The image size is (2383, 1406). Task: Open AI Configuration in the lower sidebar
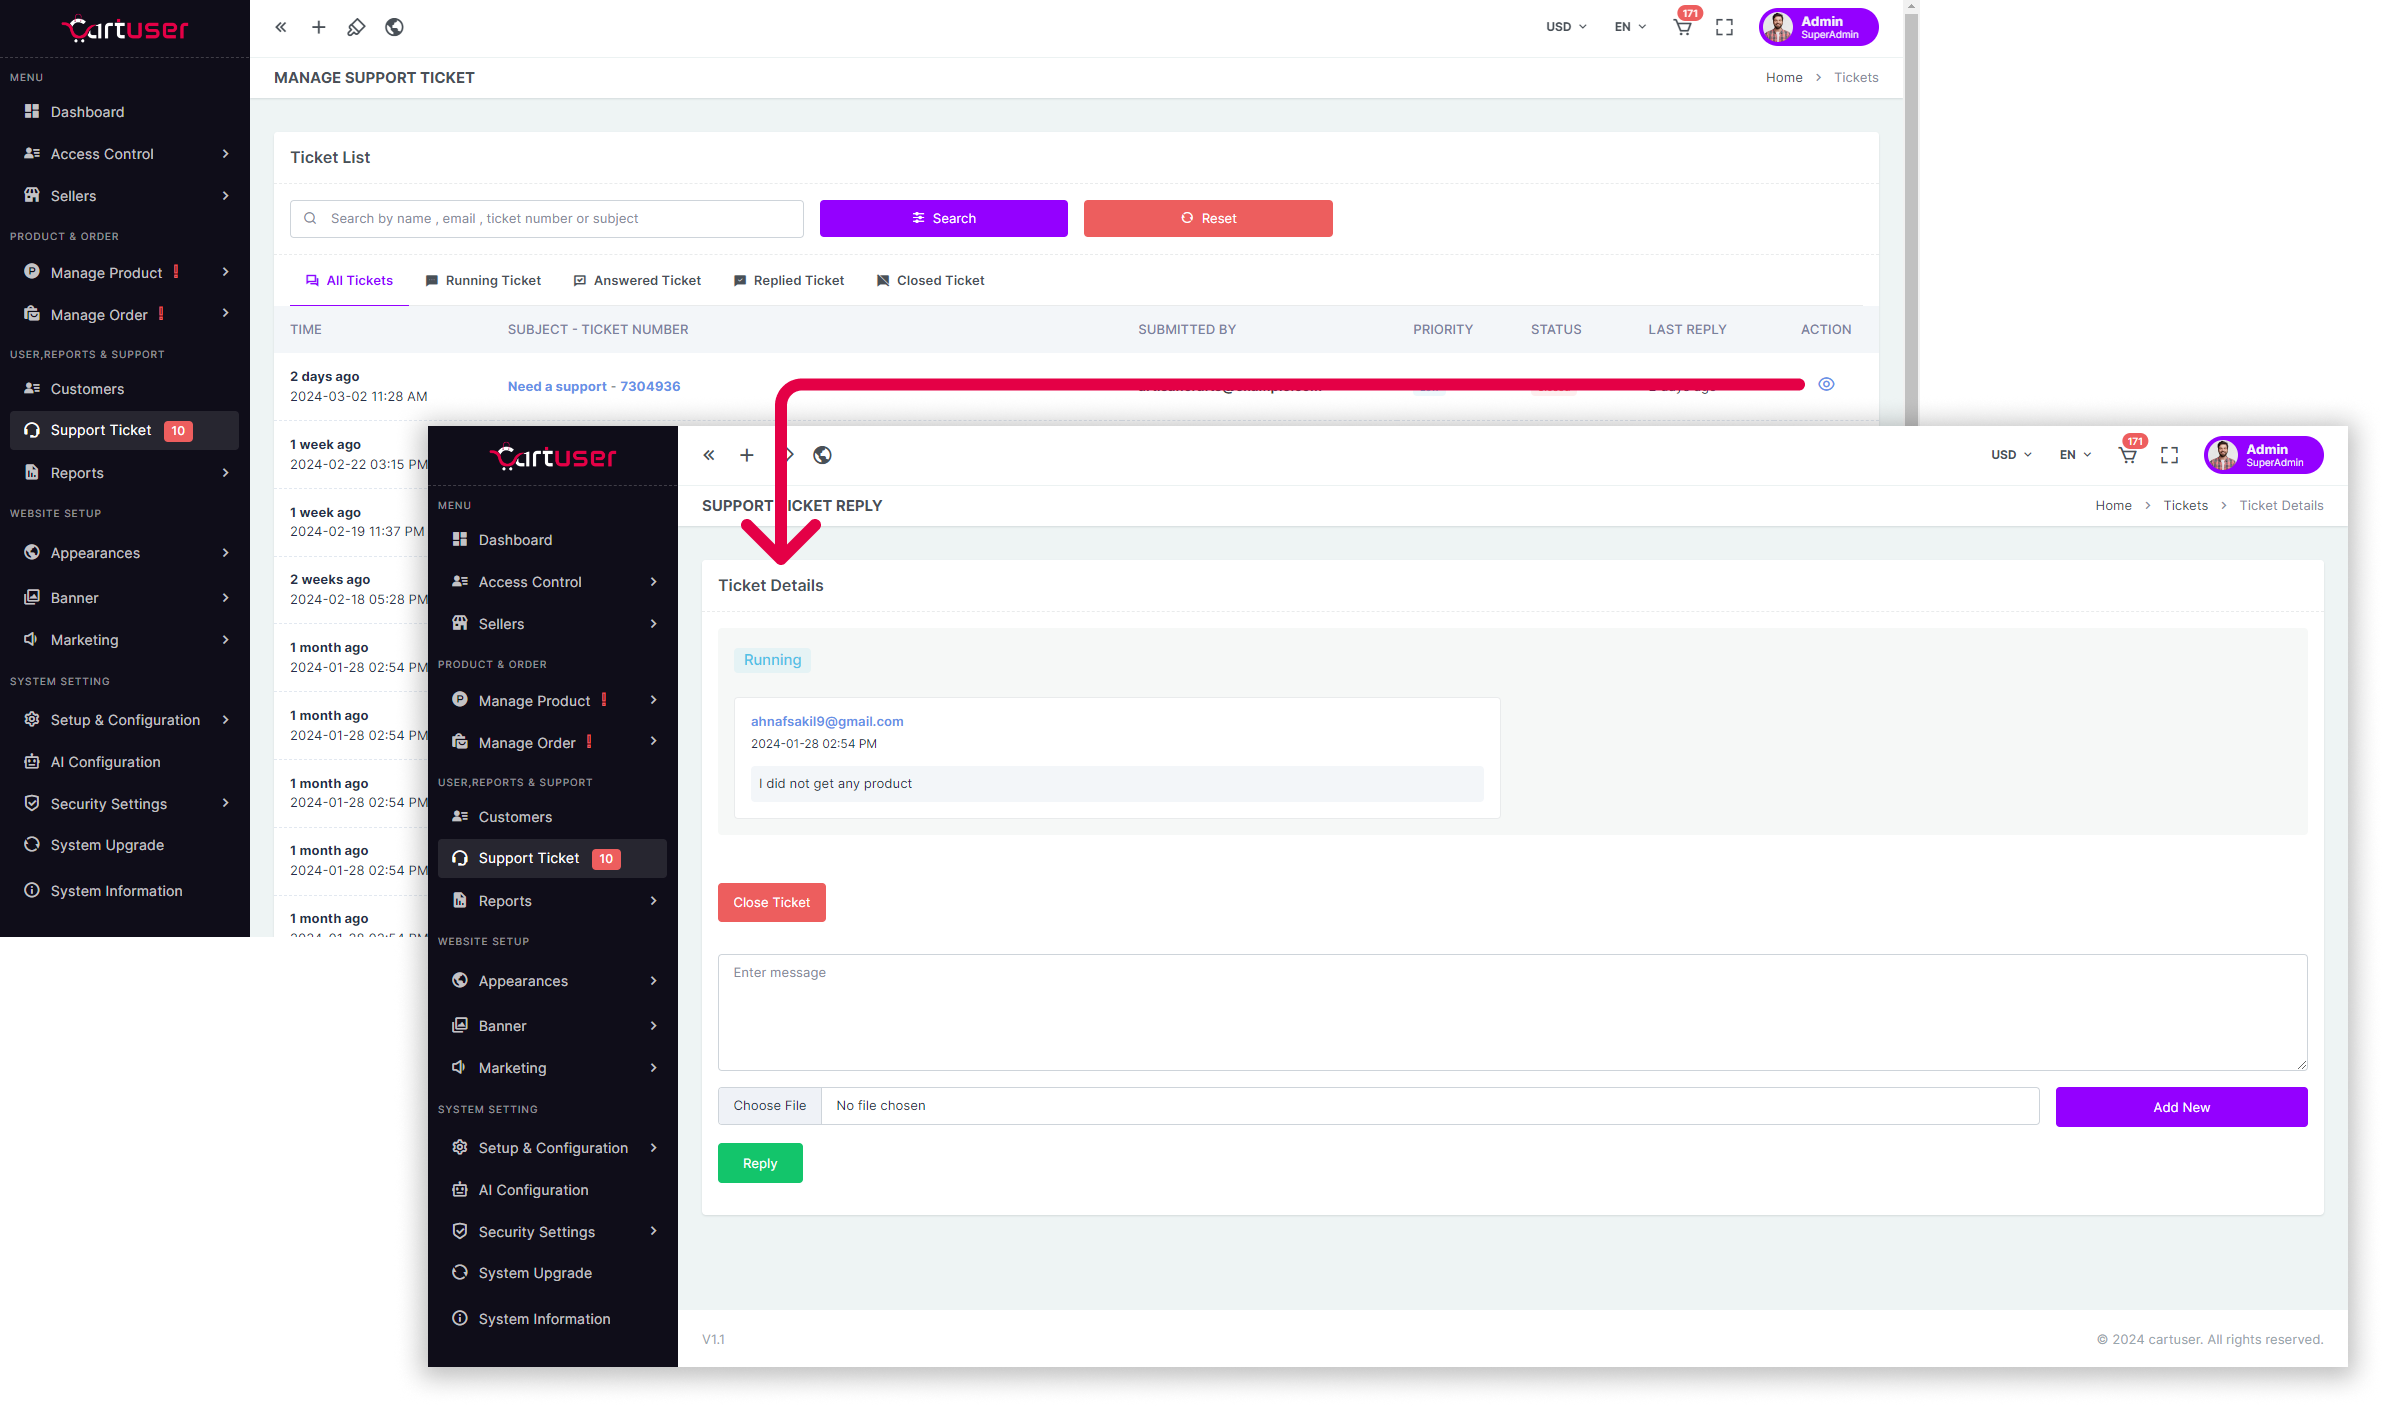(533, 1190)
